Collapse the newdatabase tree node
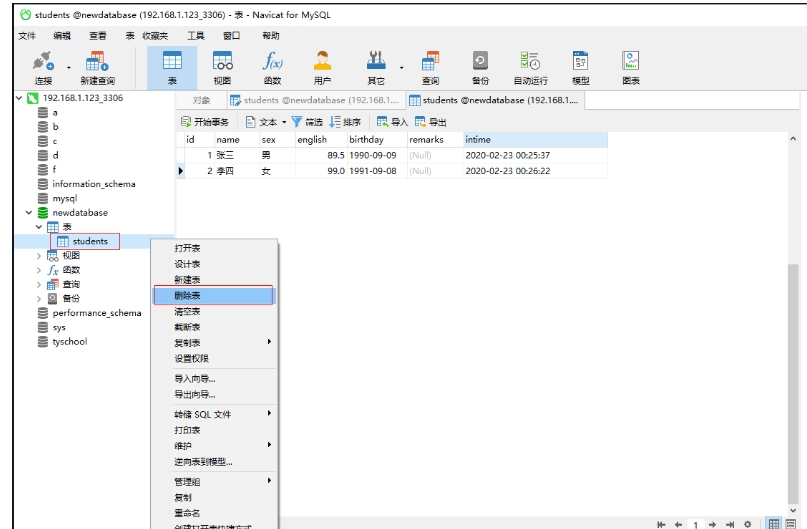 (28, 213)
